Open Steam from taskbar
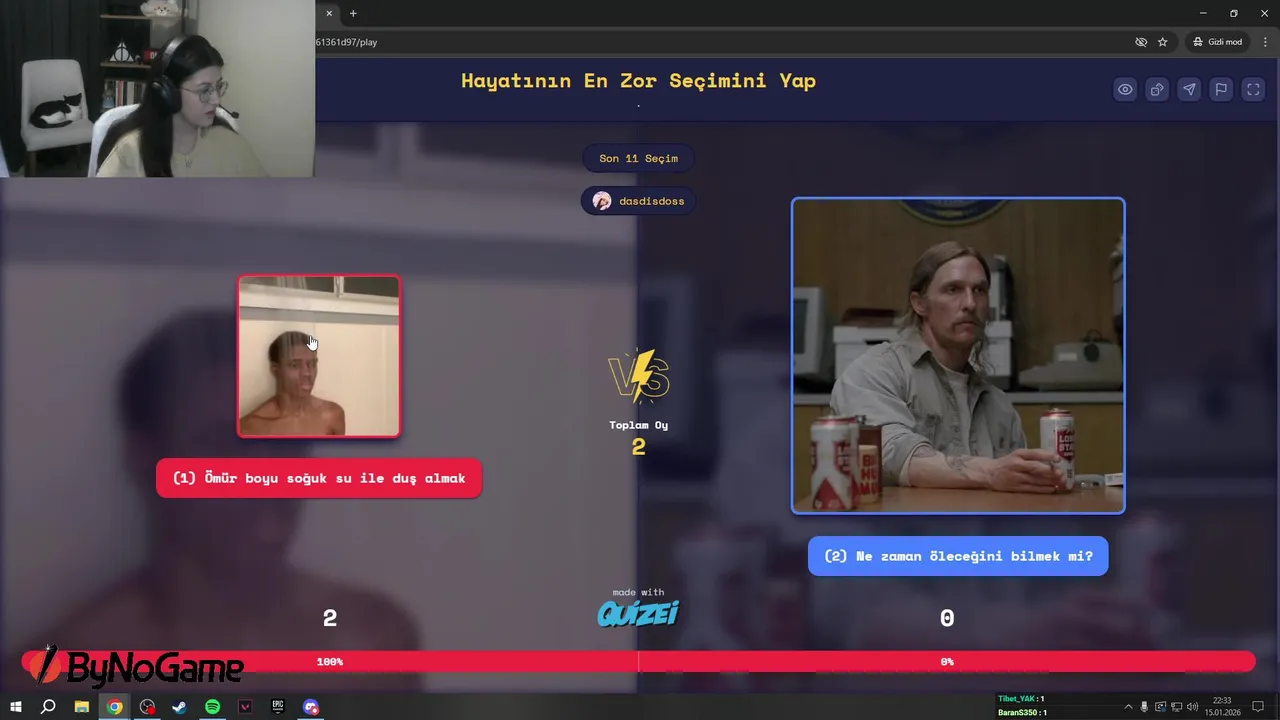Image resolution: width=1280 pixels, height=720 pixels. click(180, 707)
